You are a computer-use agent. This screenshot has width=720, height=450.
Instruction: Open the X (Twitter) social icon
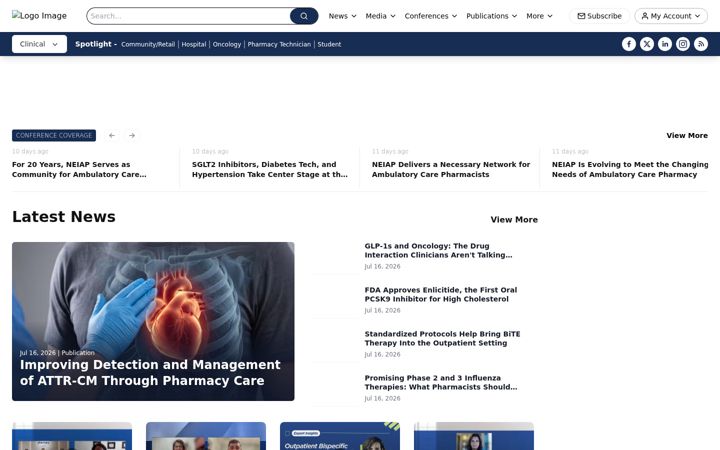(x=647, y=44)
